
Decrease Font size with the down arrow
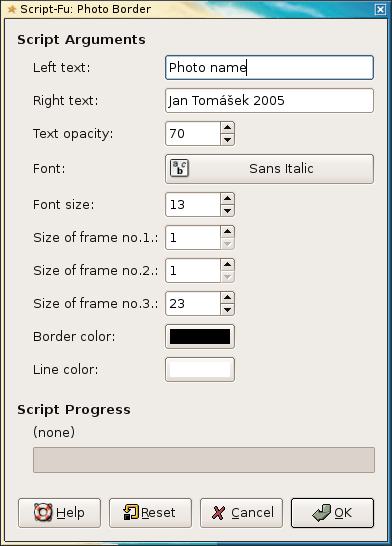(x=227, y=211)
